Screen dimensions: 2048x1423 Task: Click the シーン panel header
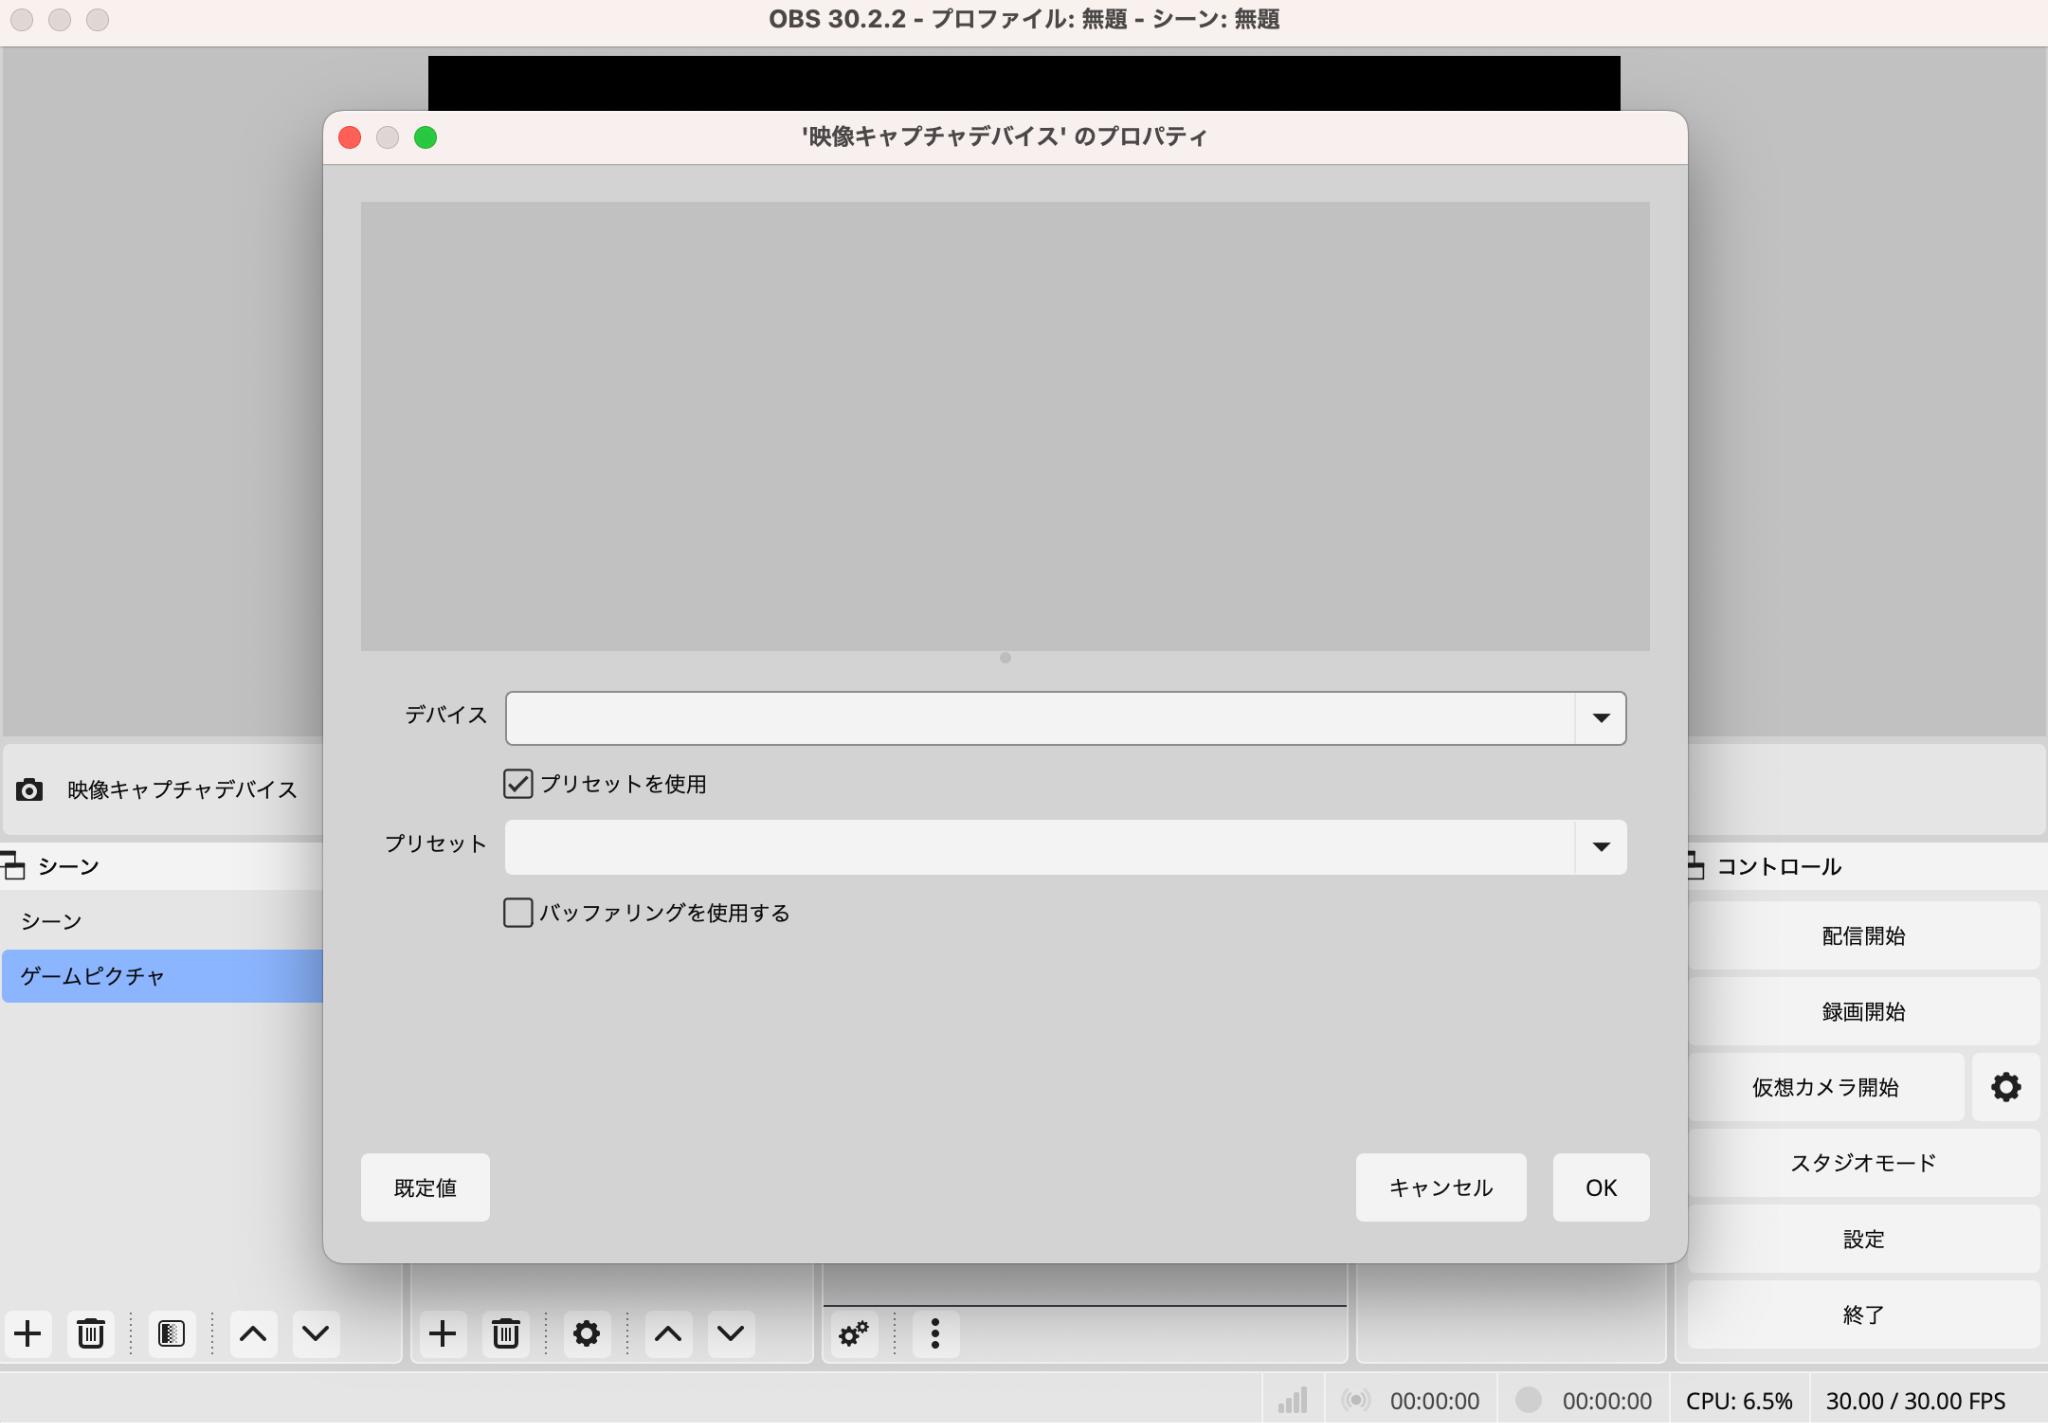[x=162, y=866]
